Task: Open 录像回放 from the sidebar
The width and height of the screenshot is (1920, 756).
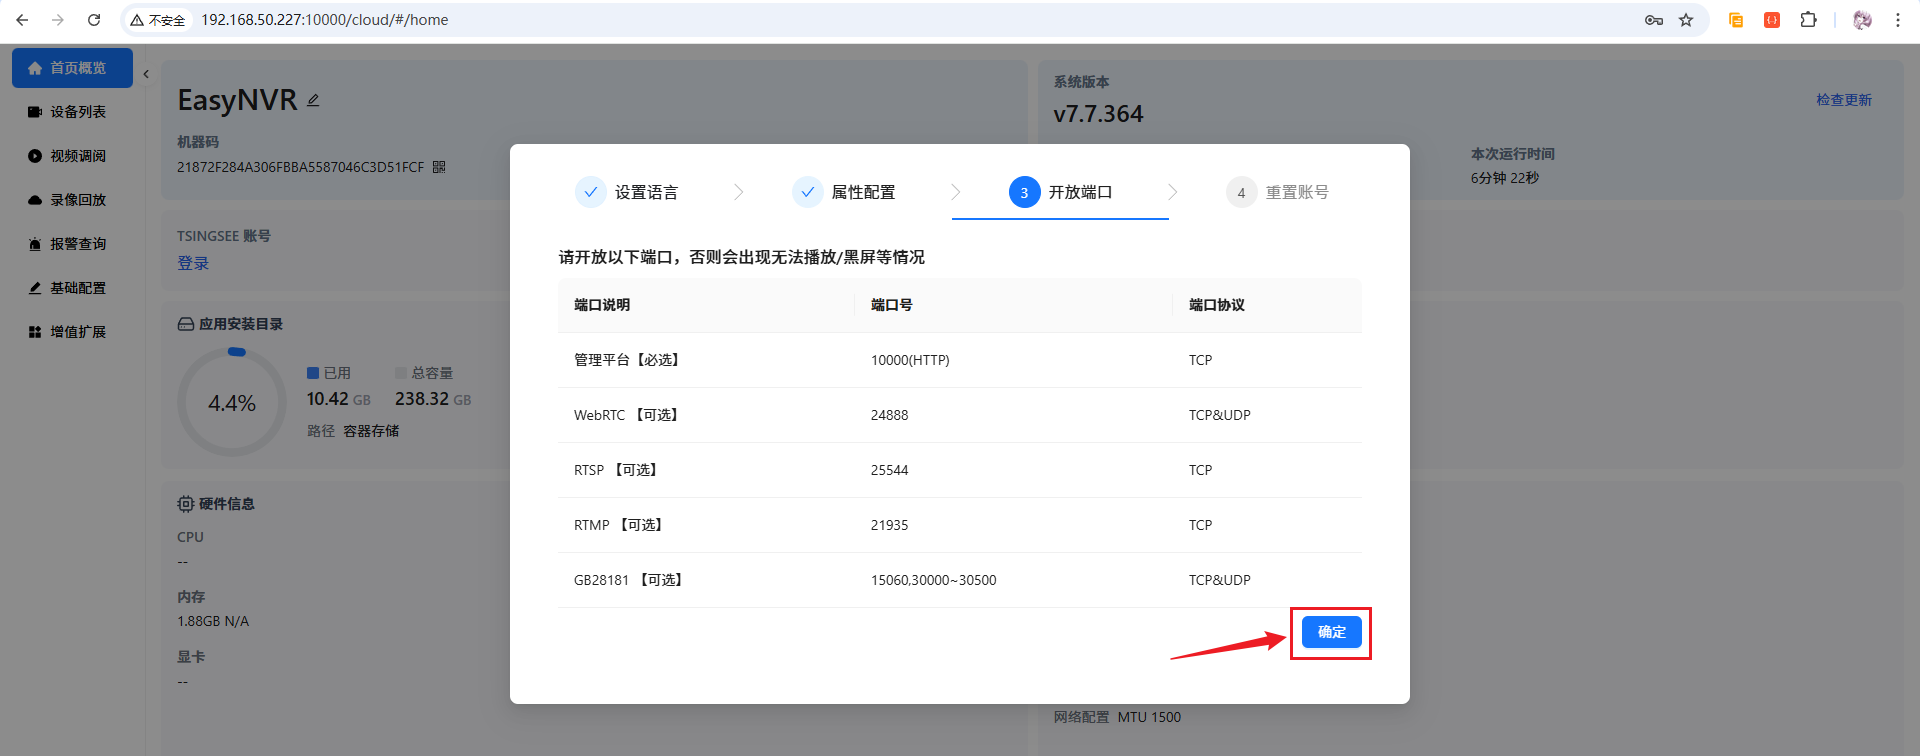Action: (78, 200)
